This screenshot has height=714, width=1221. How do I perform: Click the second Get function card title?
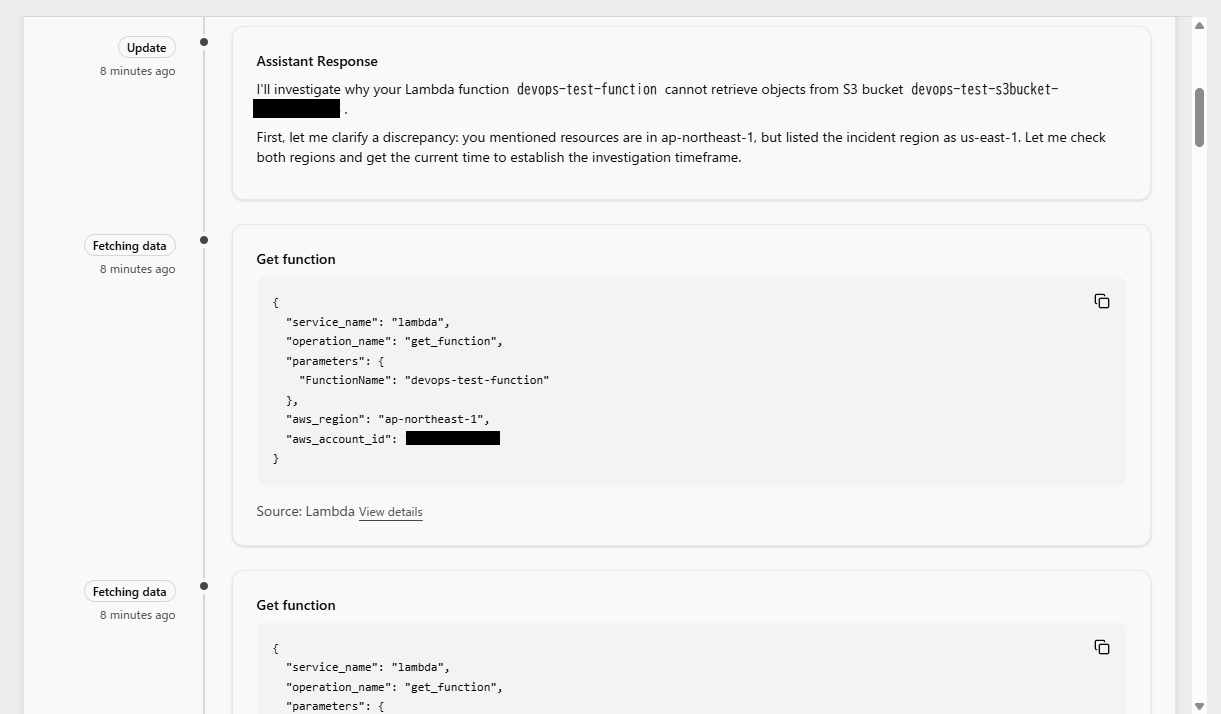point(296,605)
